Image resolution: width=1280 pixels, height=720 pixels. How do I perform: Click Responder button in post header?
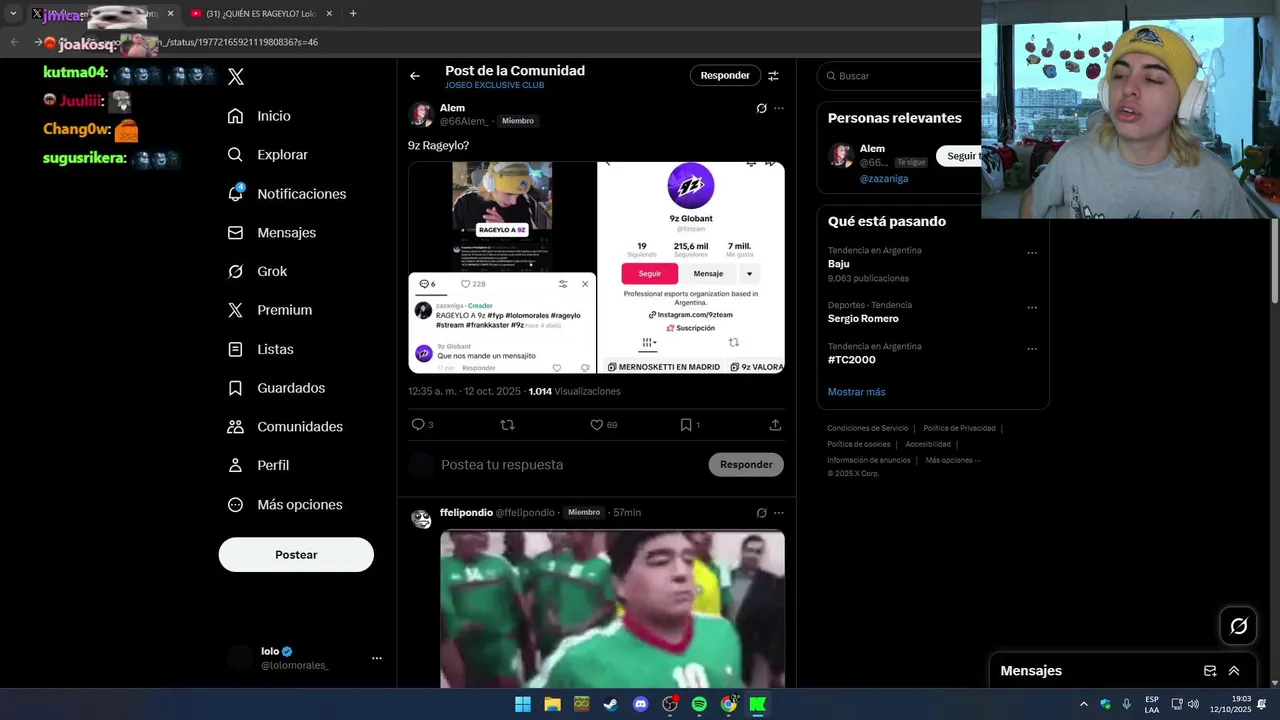point(725,75)
